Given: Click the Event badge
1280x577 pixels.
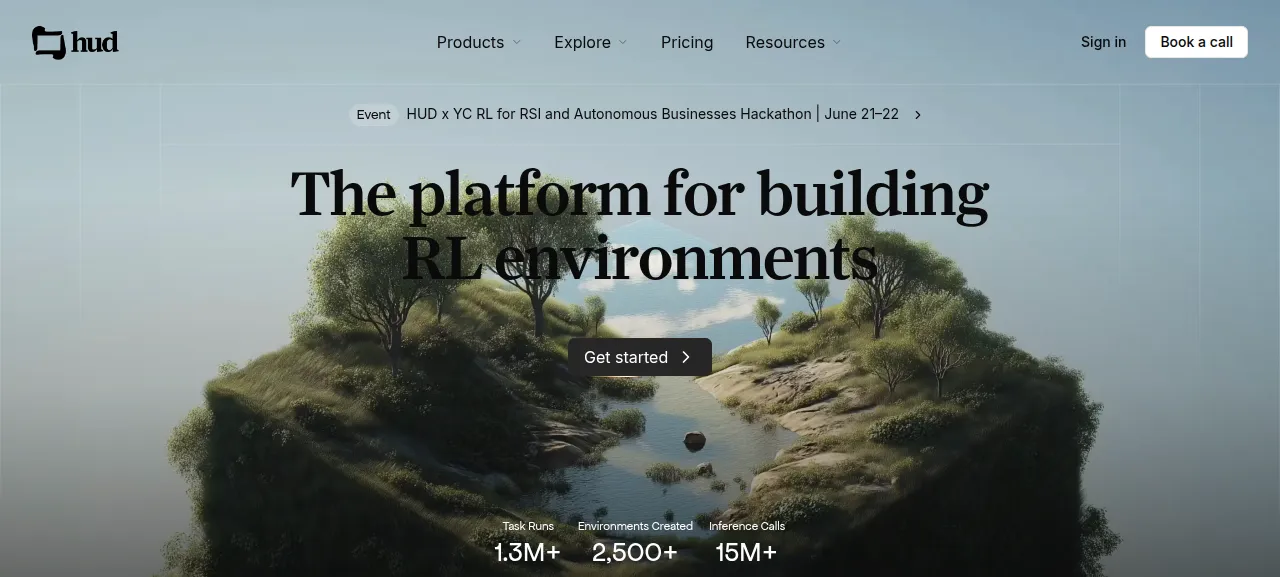Looking at the screenshot, I should tap(373, 114).
